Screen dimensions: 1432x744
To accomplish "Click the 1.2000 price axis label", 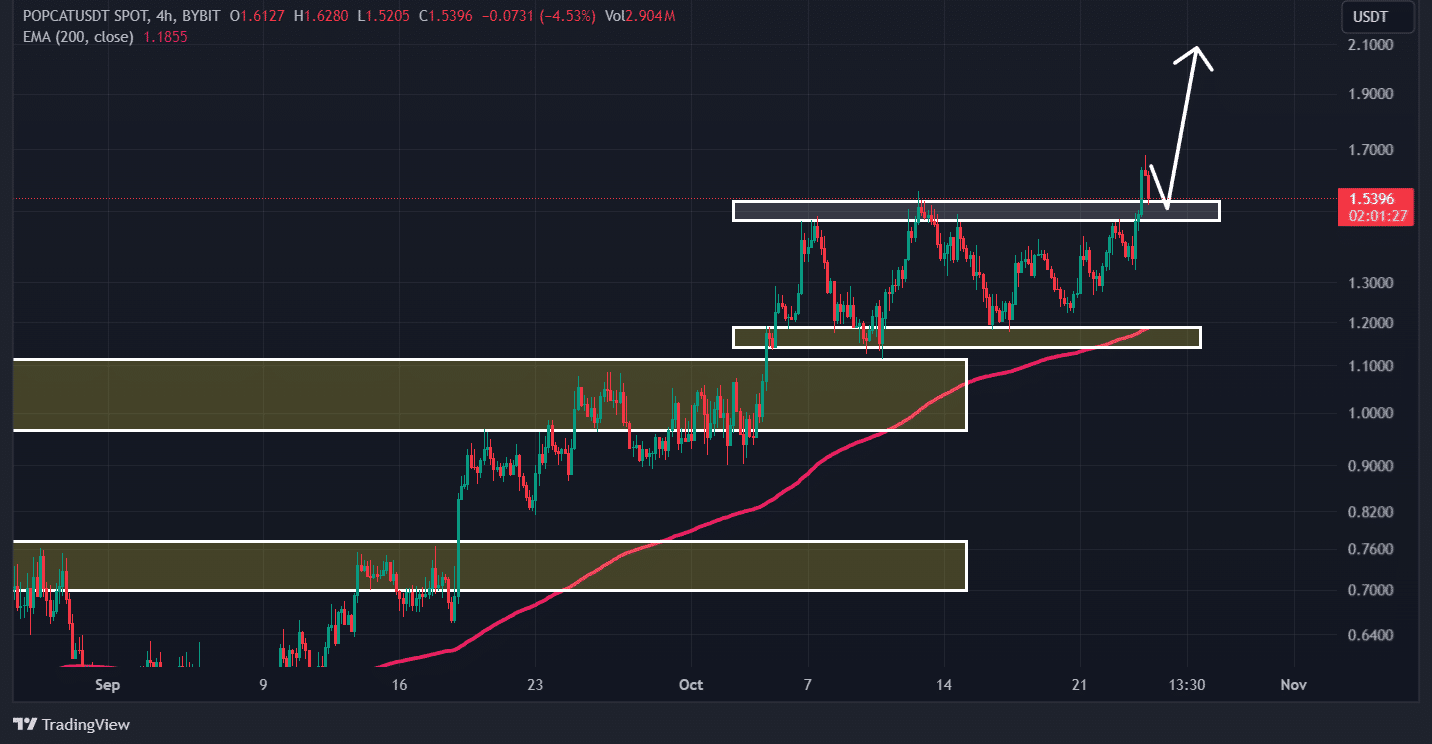I will (x=1372, y=323).
